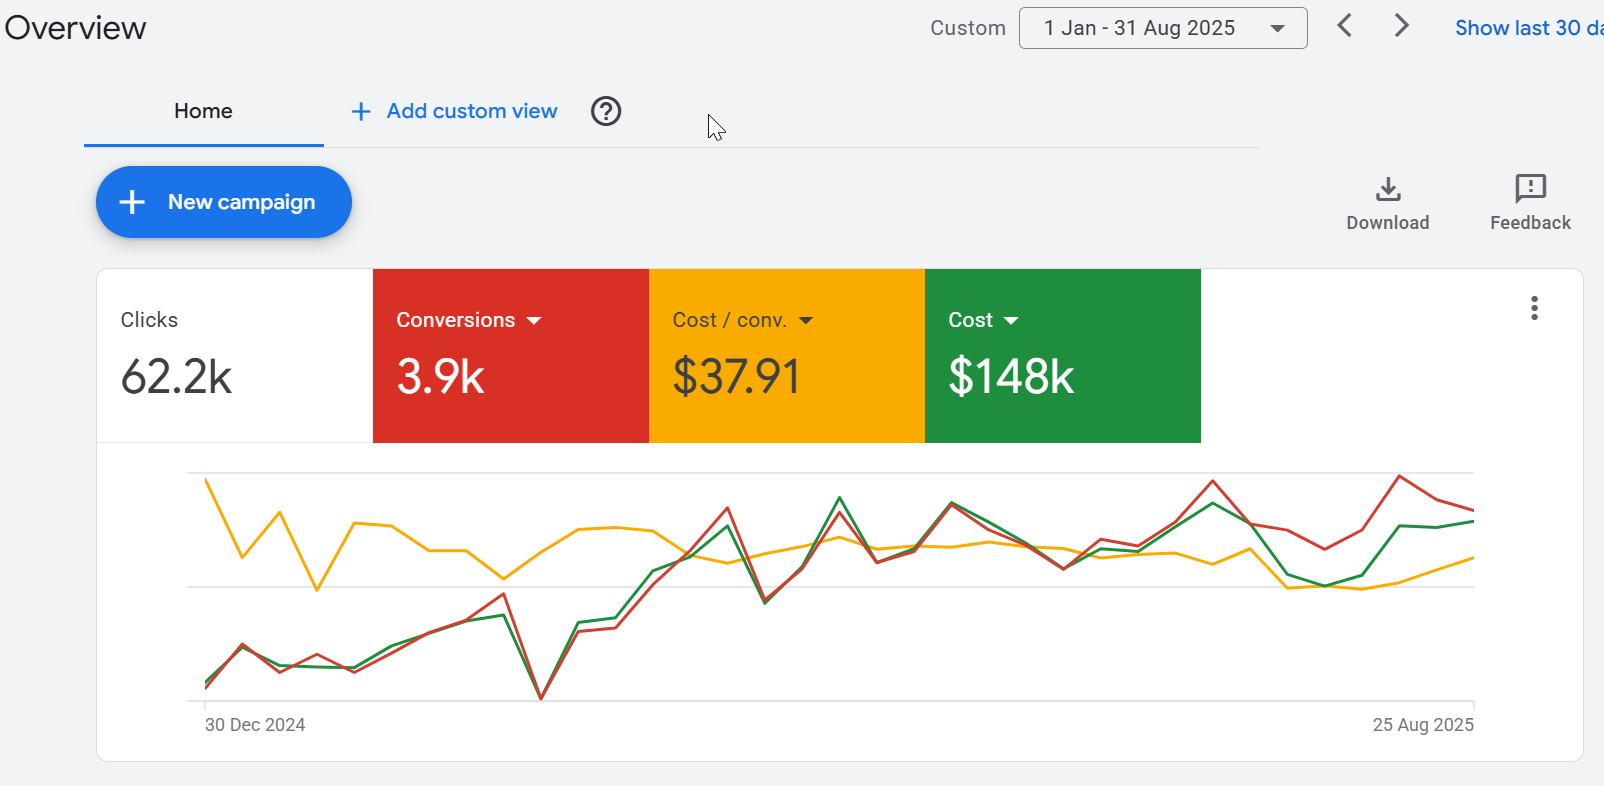Expand the Conversions metric dropdown
The width and height of the screenshot is (1604, 786).
click(x=534, y=321)
